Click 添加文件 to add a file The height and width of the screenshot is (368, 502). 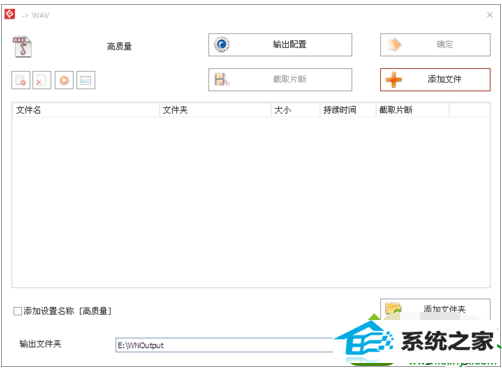[435, 80]
